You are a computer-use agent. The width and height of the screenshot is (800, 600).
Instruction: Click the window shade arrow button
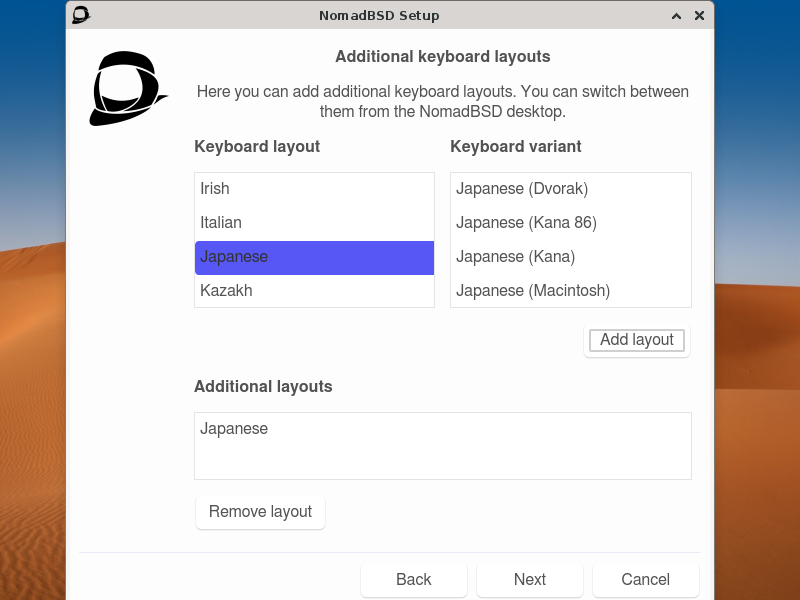[676, 15]
